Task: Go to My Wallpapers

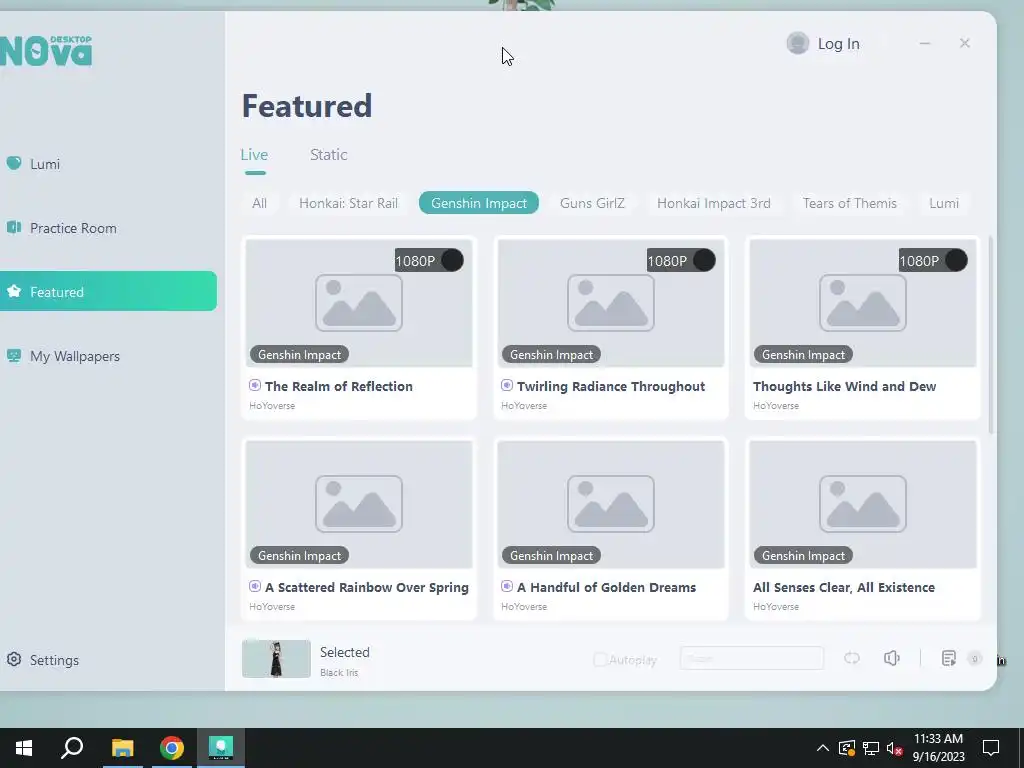Action: tap(63, 356)
